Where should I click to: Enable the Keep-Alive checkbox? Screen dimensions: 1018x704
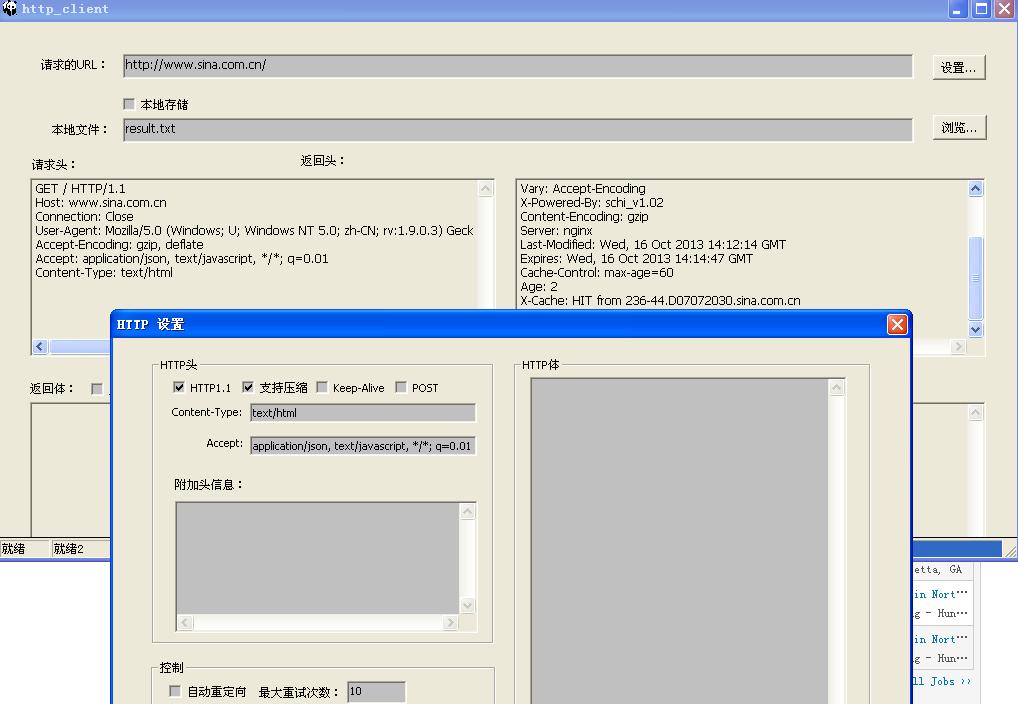pyautogui.click(x=322, y=387)
